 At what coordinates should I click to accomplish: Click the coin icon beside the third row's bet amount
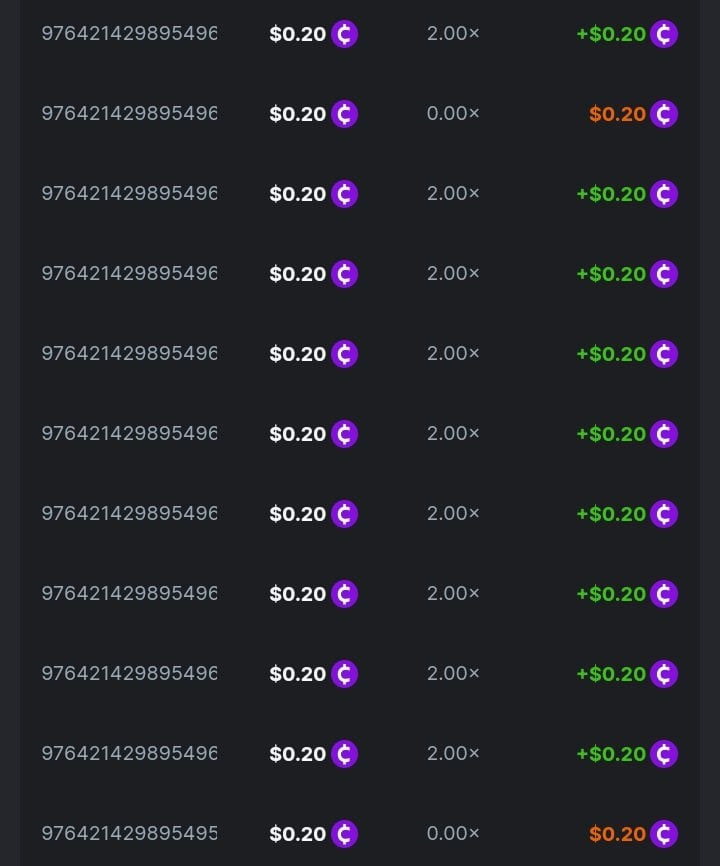(x=344, y=194)
